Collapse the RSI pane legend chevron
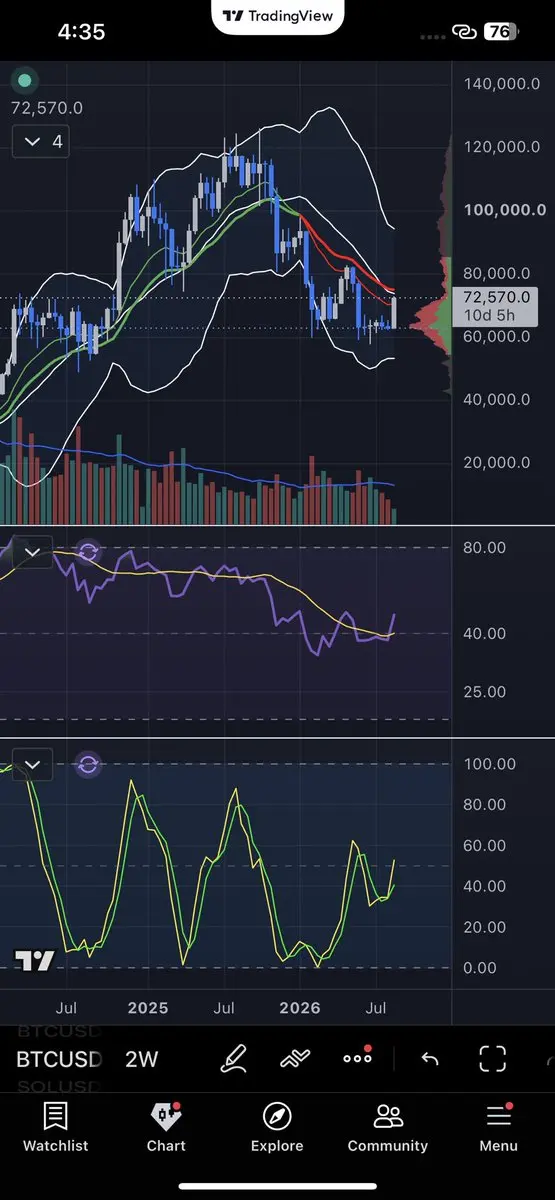This screenshot has height=1200, width=555. point(32,552)
